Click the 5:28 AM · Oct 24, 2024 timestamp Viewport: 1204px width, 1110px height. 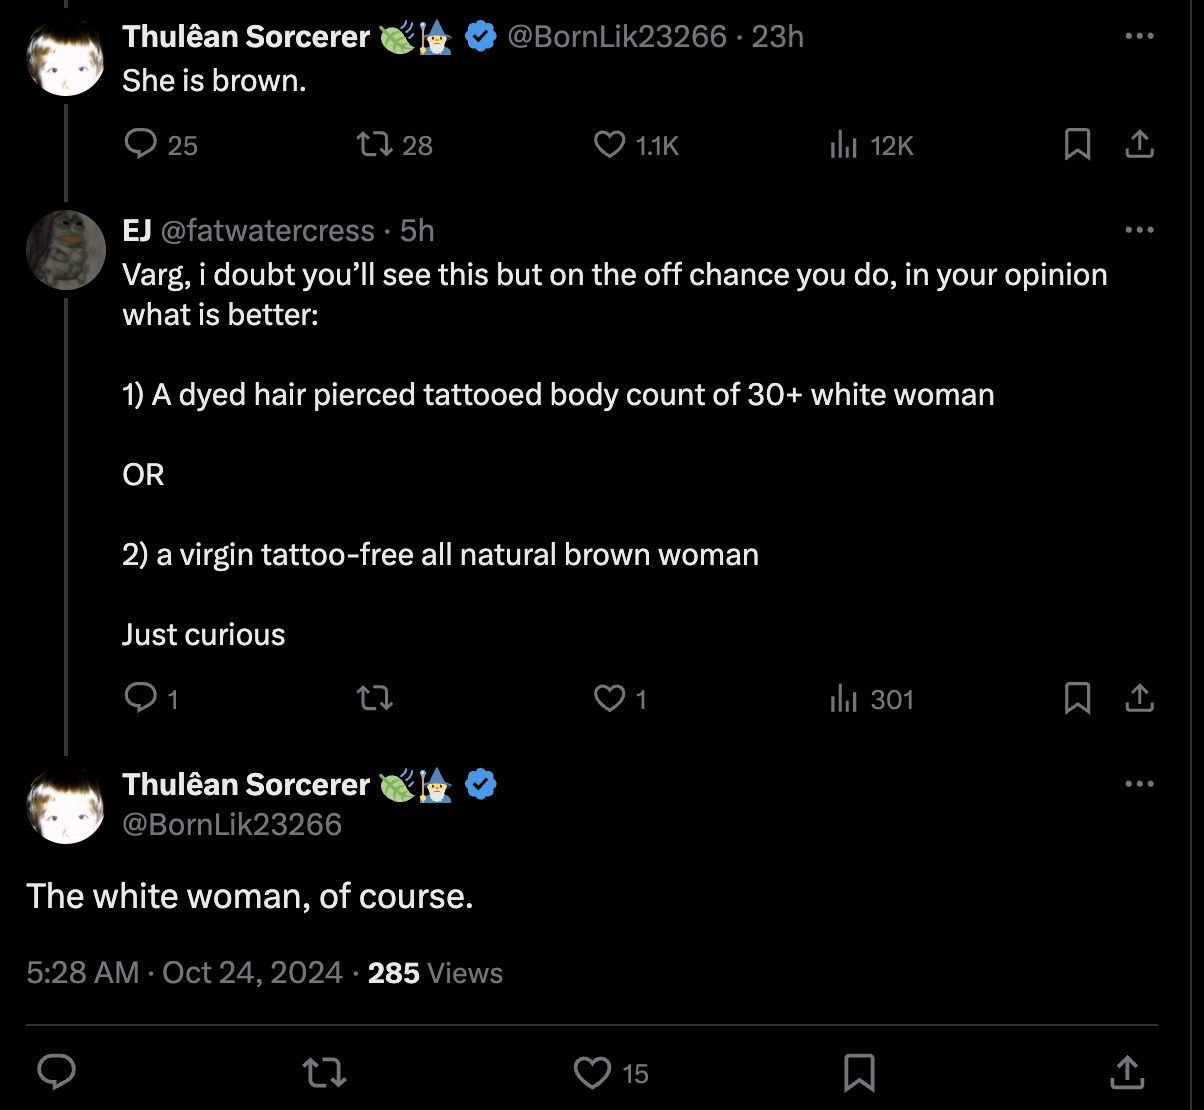click(x=184, y=973)
